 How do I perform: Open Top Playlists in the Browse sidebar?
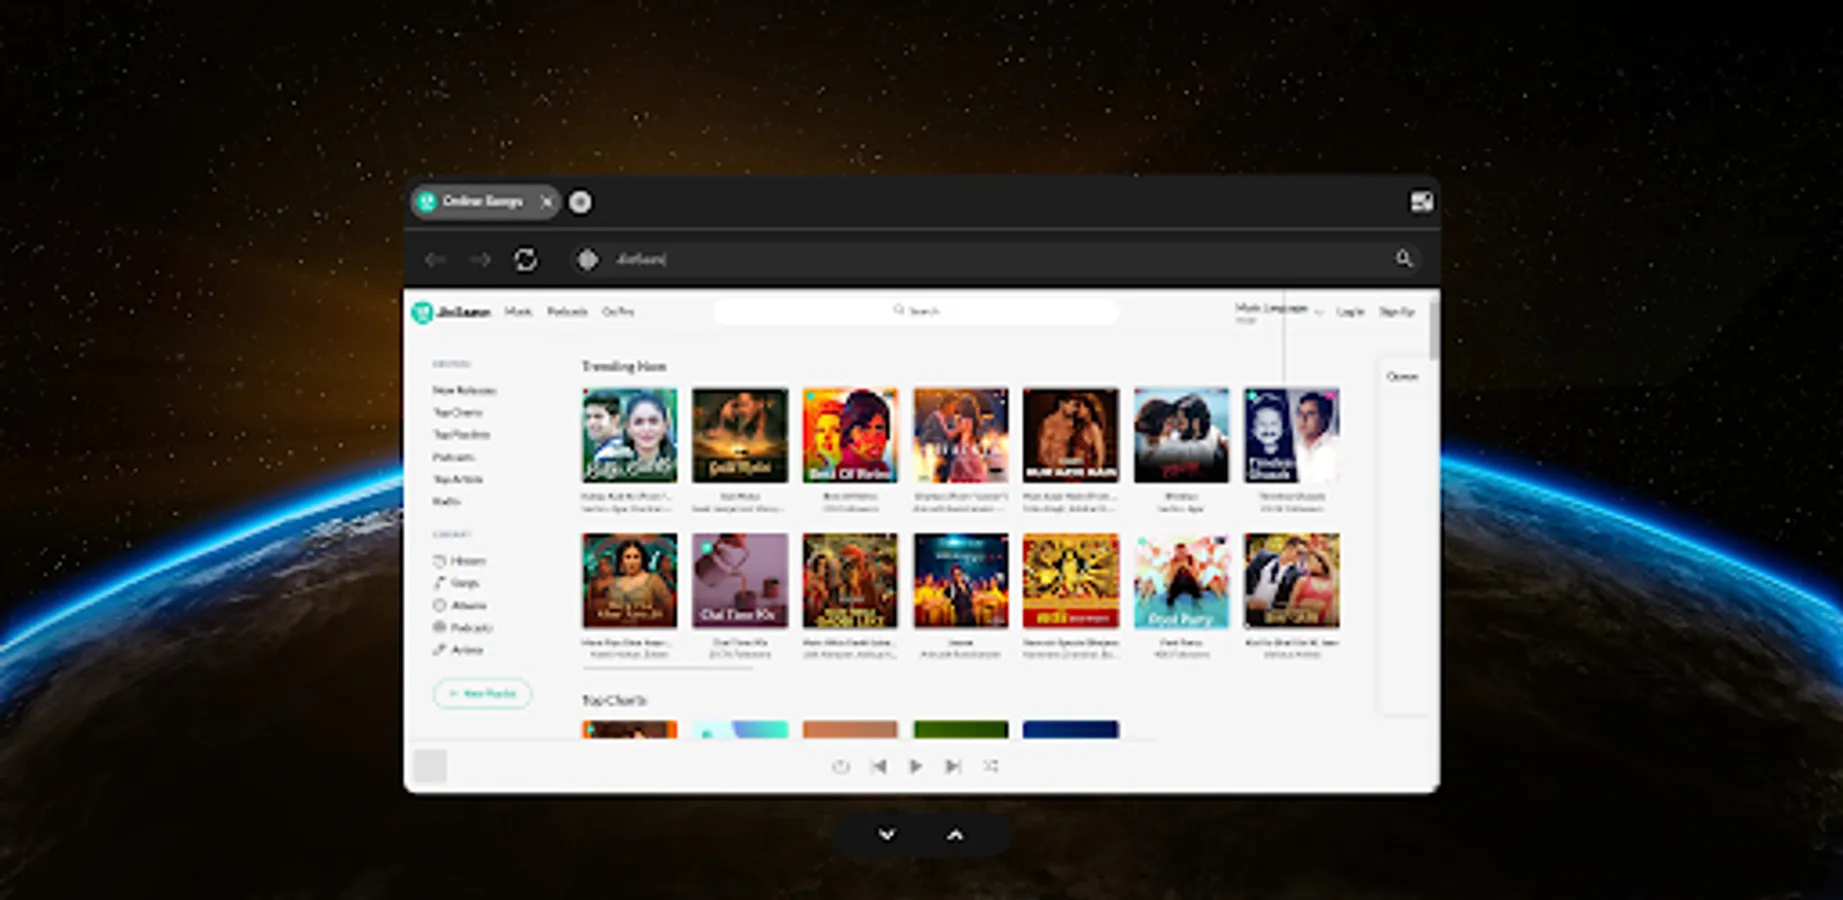coord(461,435)
